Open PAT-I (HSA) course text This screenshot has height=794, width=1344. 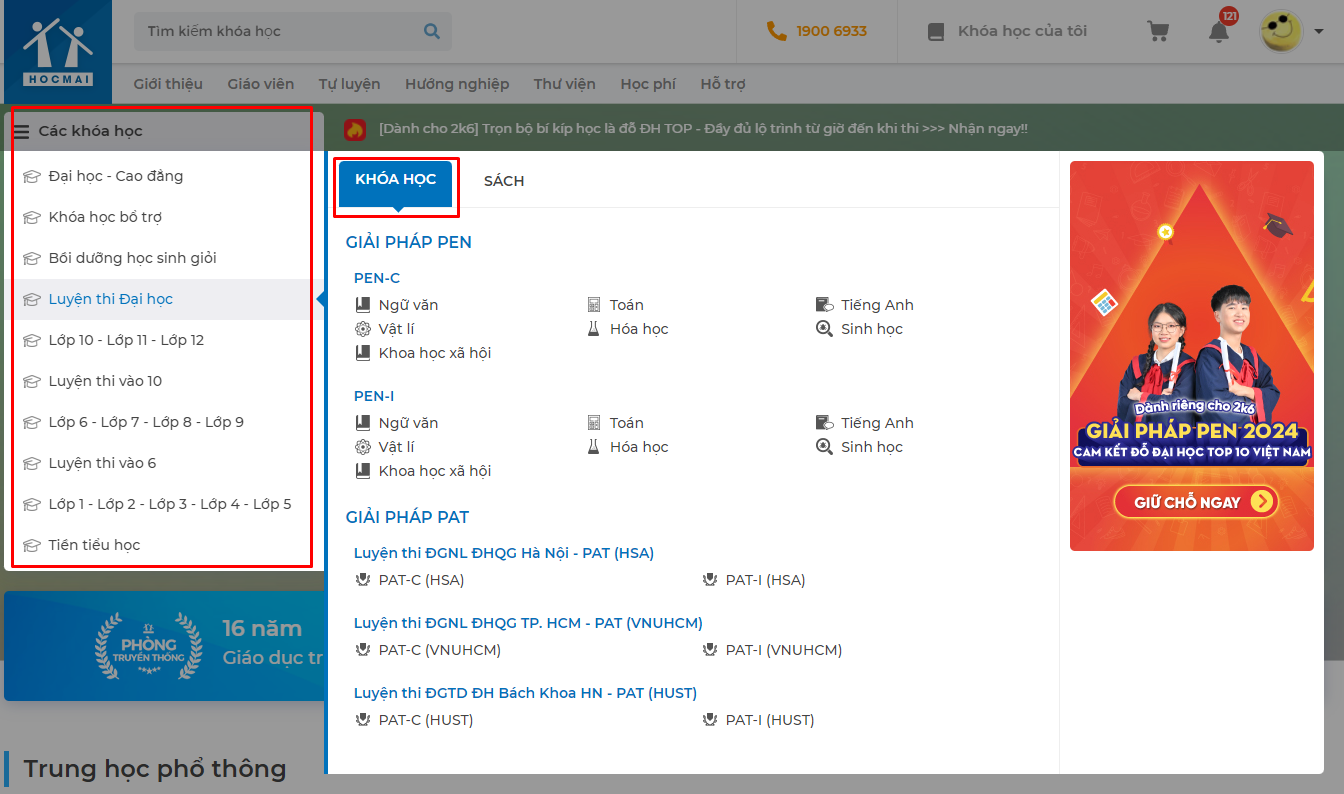pyautogui.click(x=765, y=580)
